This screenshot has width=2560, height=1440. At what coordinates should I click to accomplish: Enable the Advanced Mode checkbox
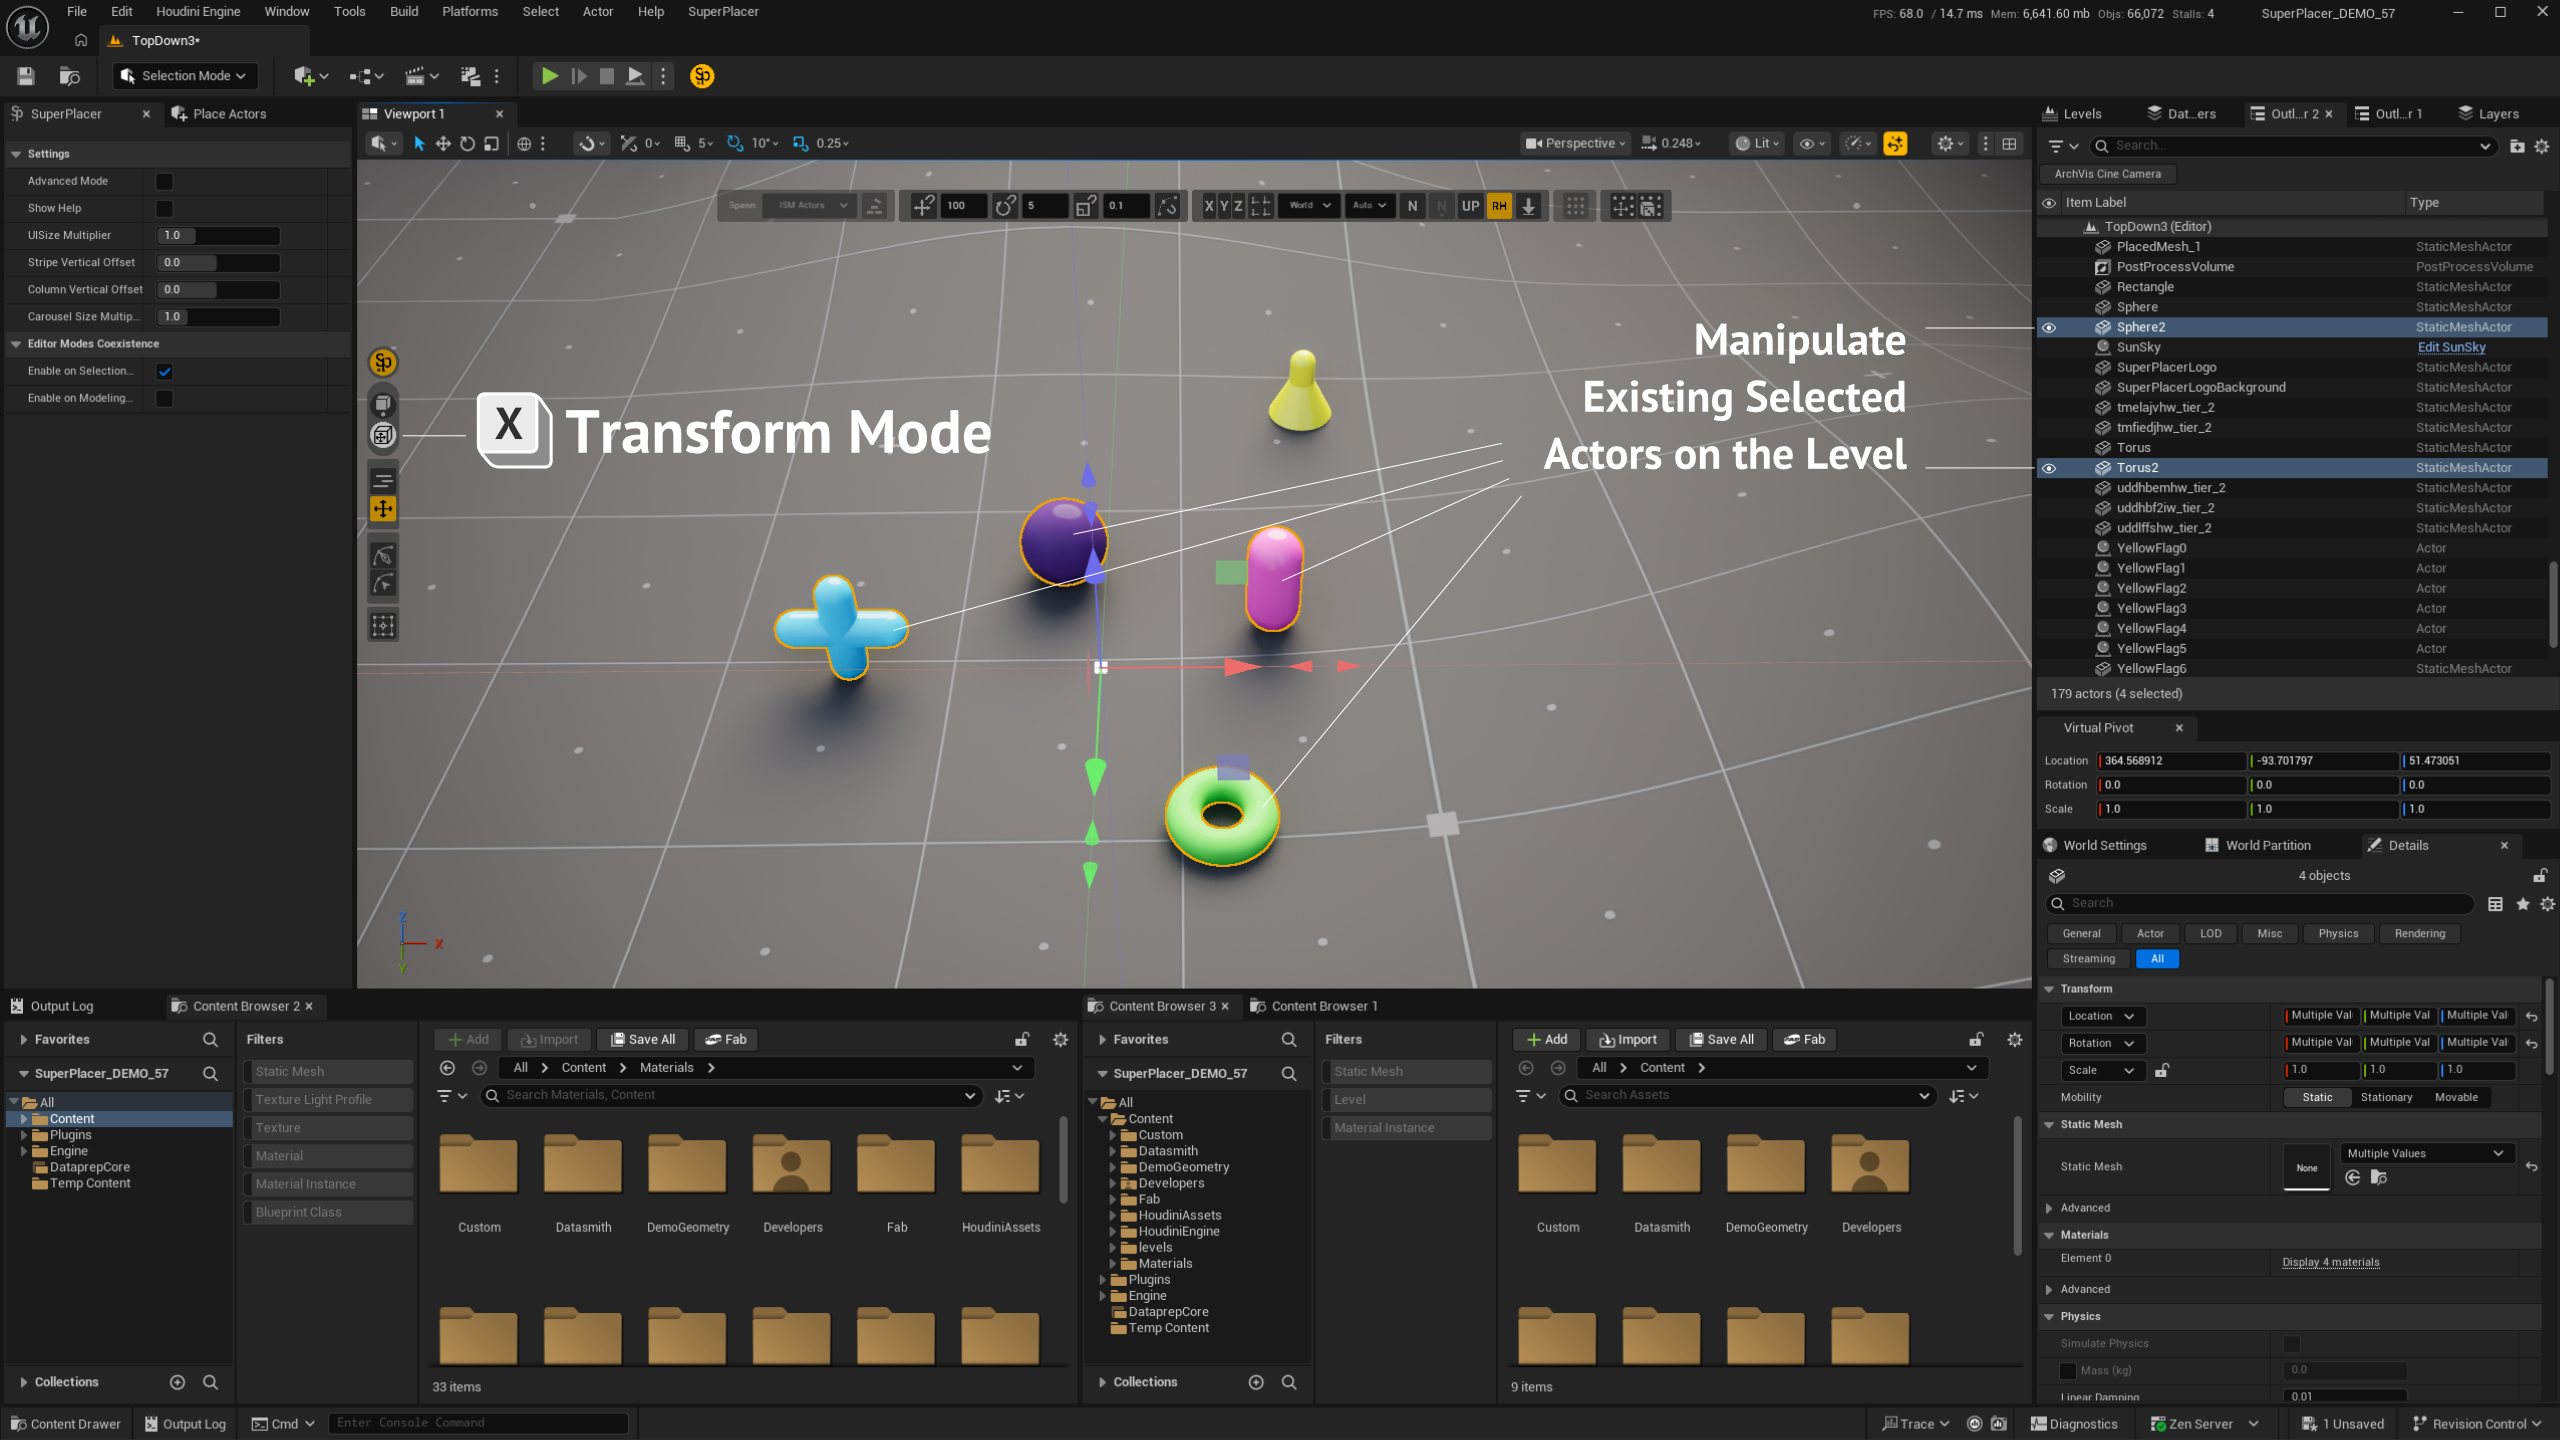[x=164, y=181]
